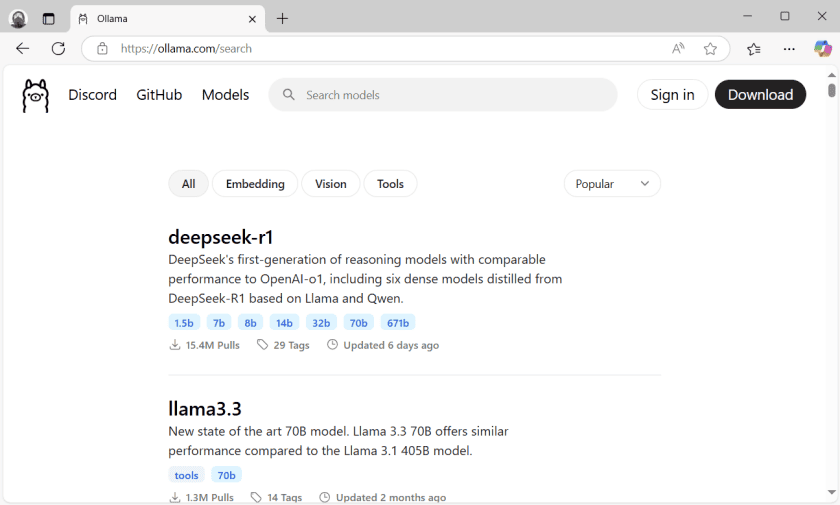View site information lock icon
The height and width of the screenshot is (505, 840).
(x=102, y=48)
